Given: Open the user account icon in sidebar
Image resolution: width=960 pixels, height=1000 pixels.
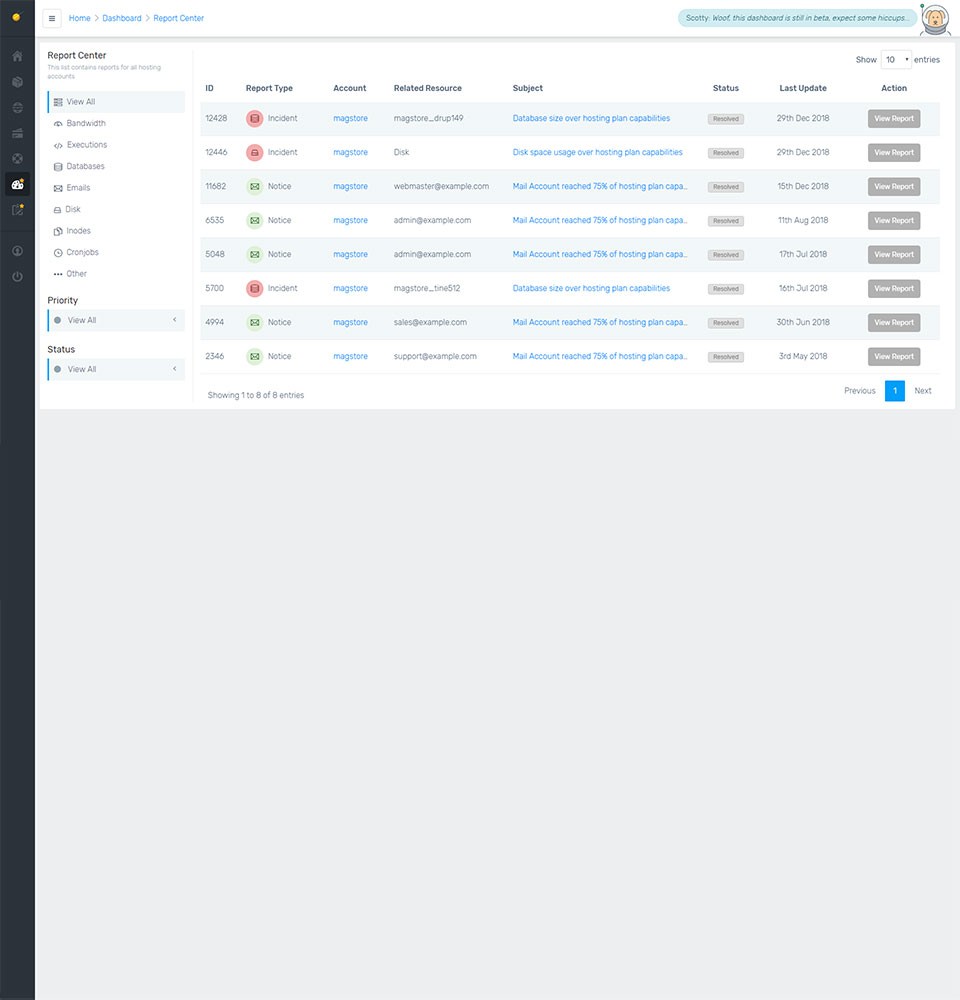Looking at the screenshot, I should [17, 251].
